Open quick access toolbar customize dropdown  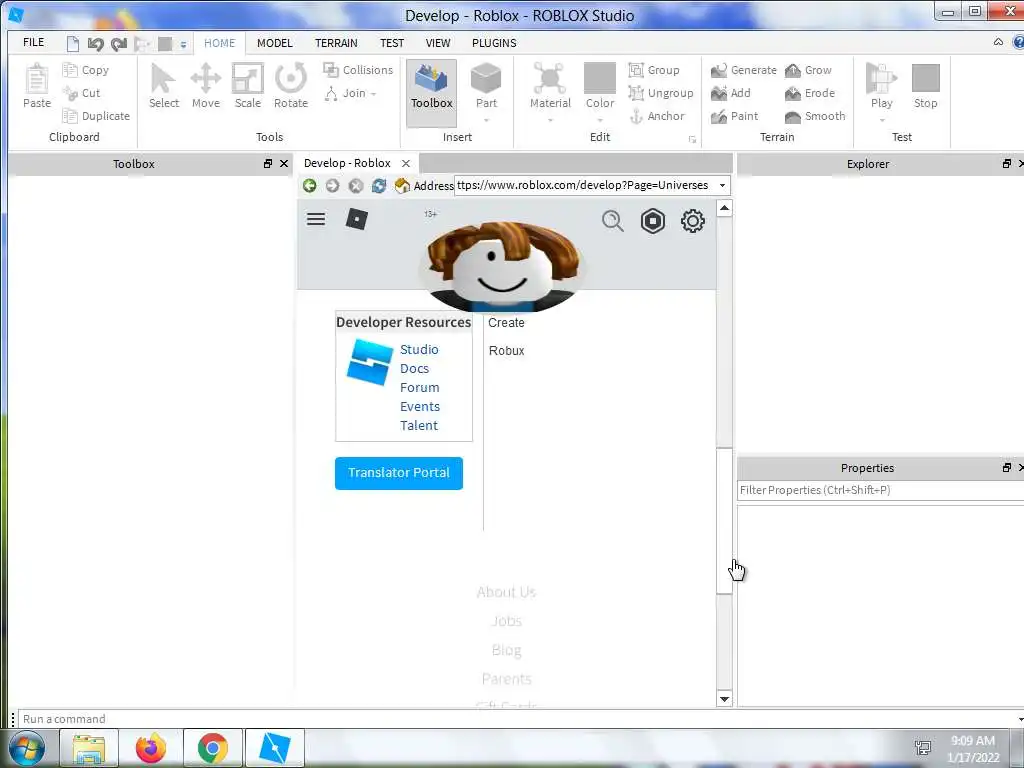184,45
